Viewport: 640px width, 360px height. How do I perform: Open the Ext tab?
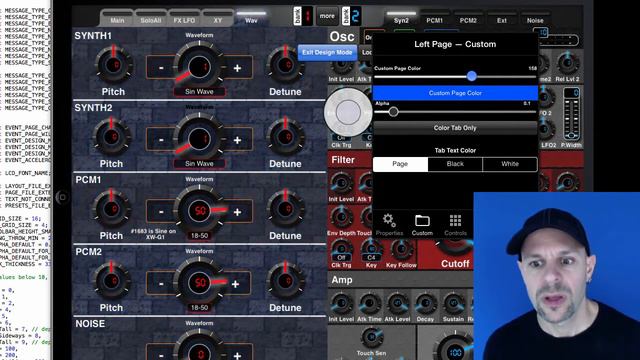[502, 19]
